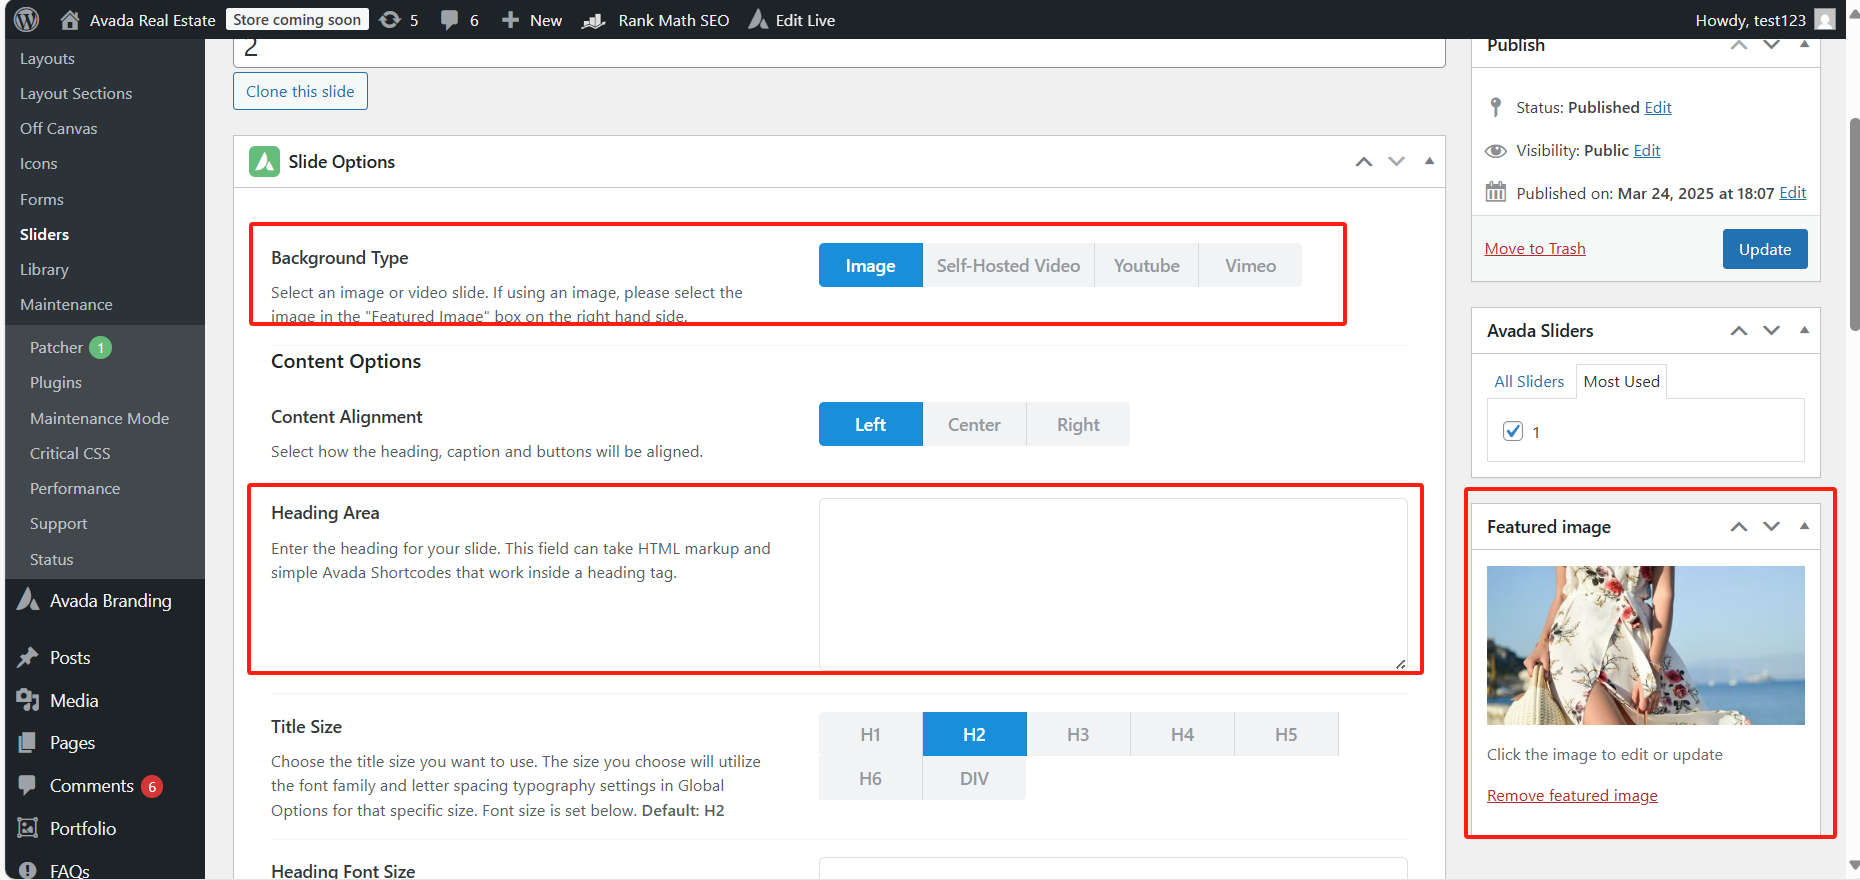Click the WordPress logo in admin bar
The image size is (1860, 880).
(27, 20)
